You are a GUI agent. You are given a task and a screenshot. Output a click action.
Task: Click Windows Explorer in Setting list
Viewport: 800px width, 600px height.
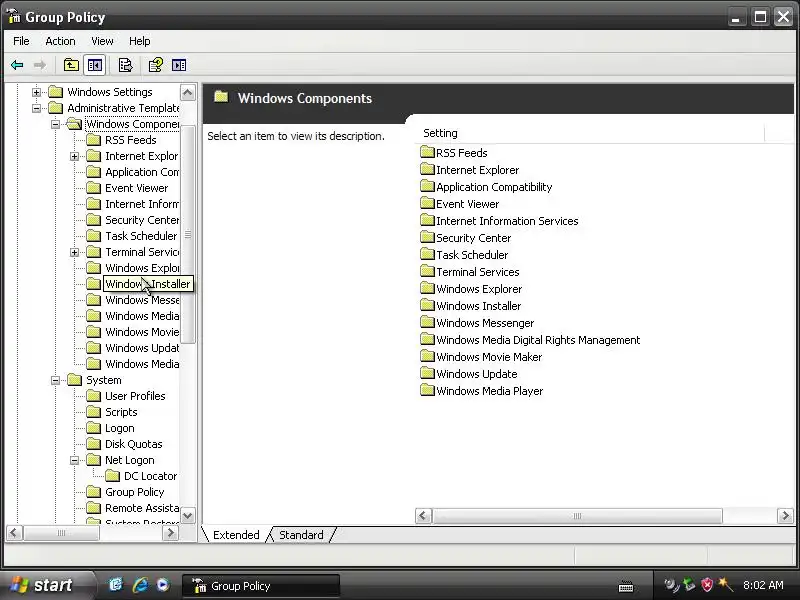[x=479, y=289]
